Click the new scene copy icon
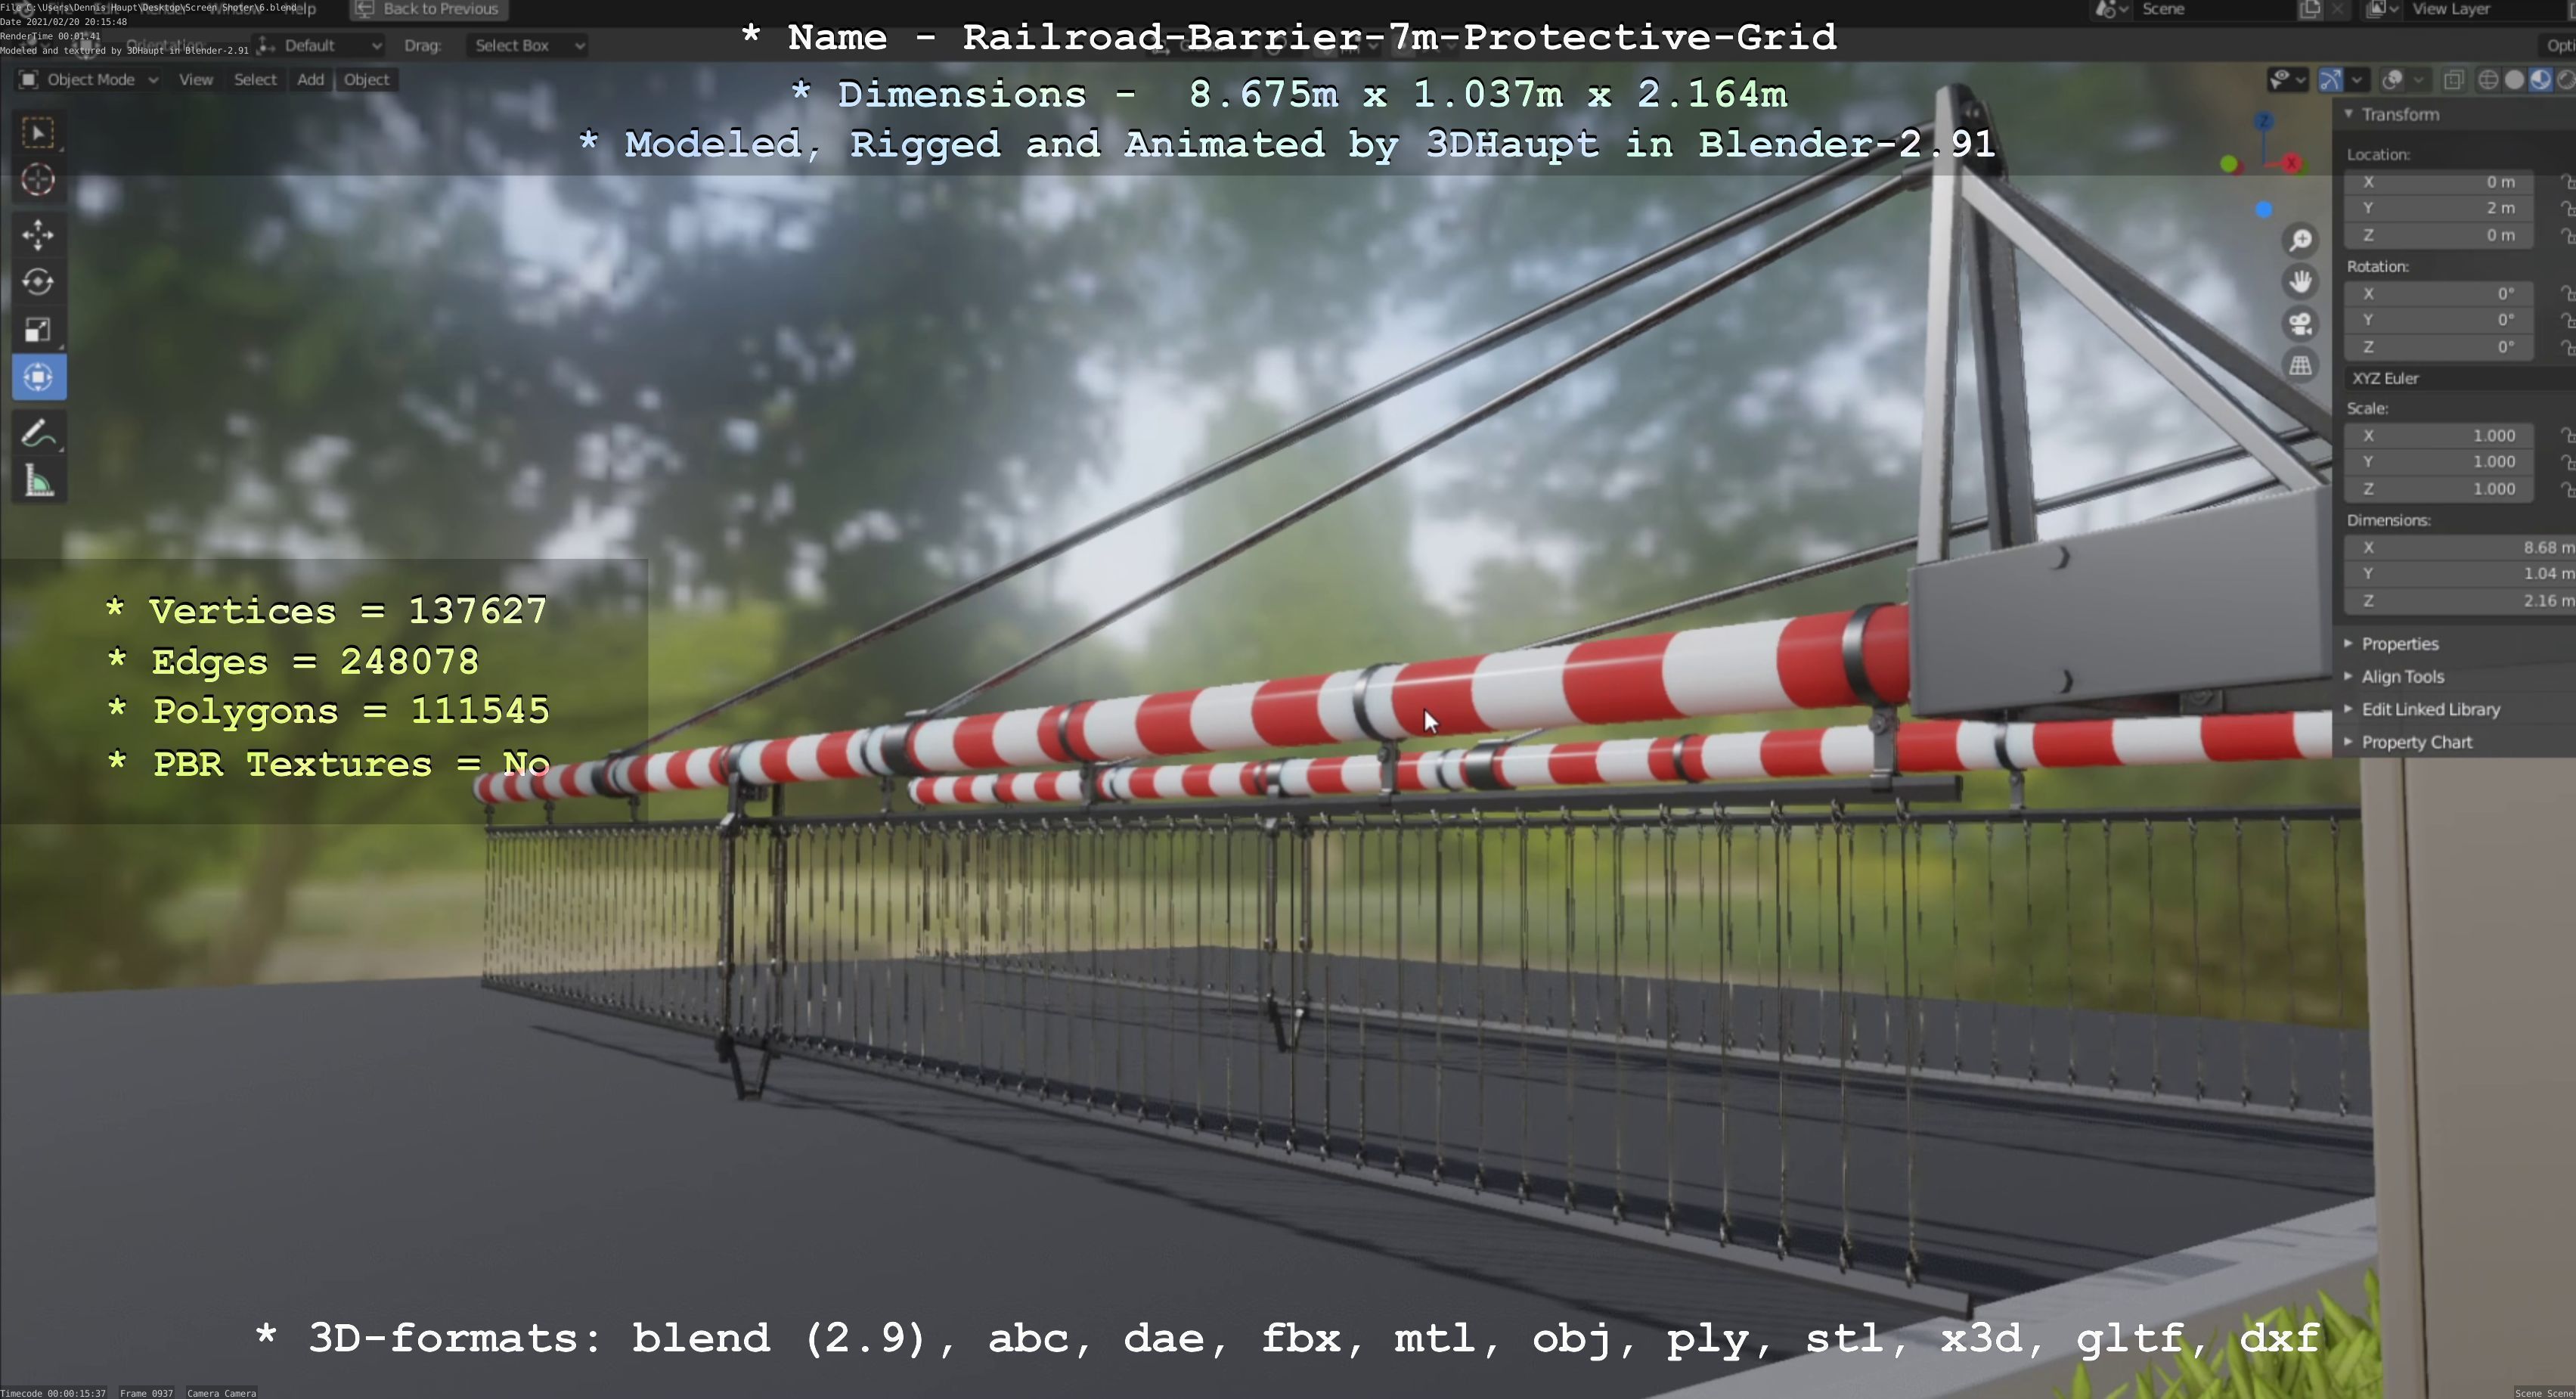Screen dimensions: 2576x1399 tap(2311, 9)
